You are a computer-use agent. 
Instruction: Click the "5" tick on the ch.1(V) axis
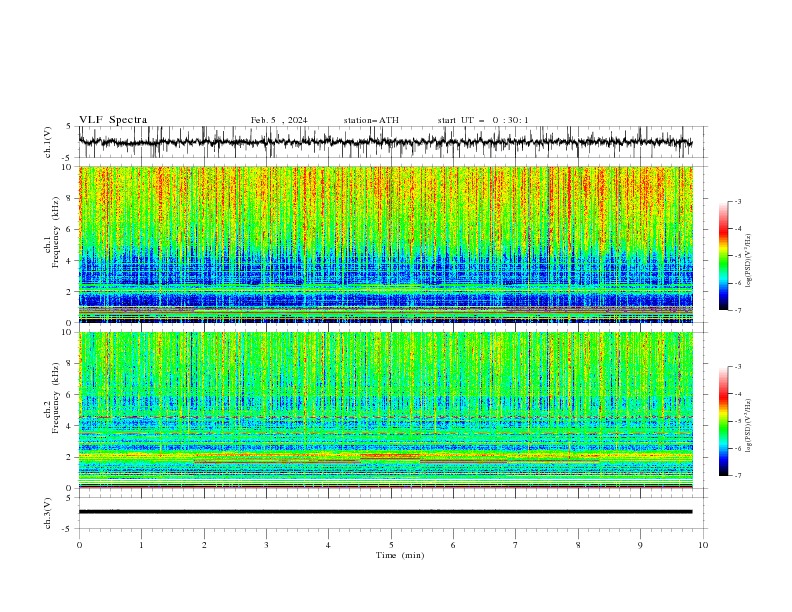coord(69,126)
